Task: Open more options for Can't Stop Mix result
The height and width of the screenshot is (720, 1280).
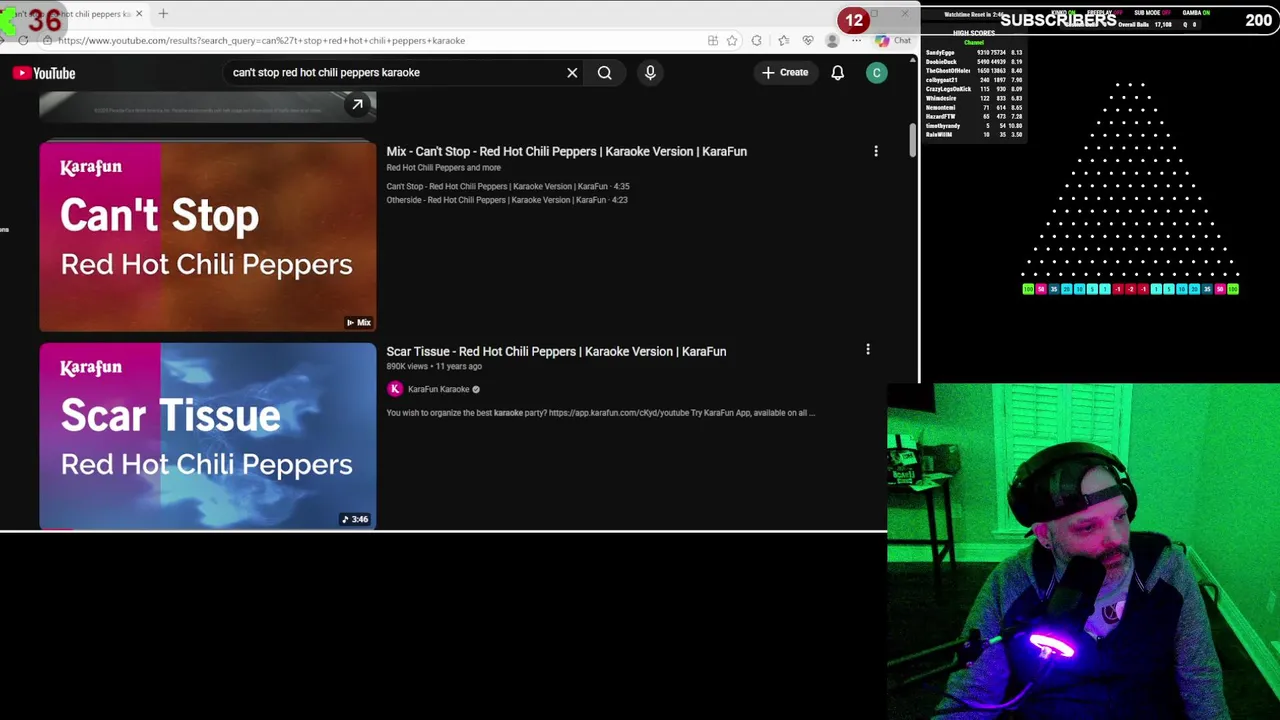Action: (876, 151)
